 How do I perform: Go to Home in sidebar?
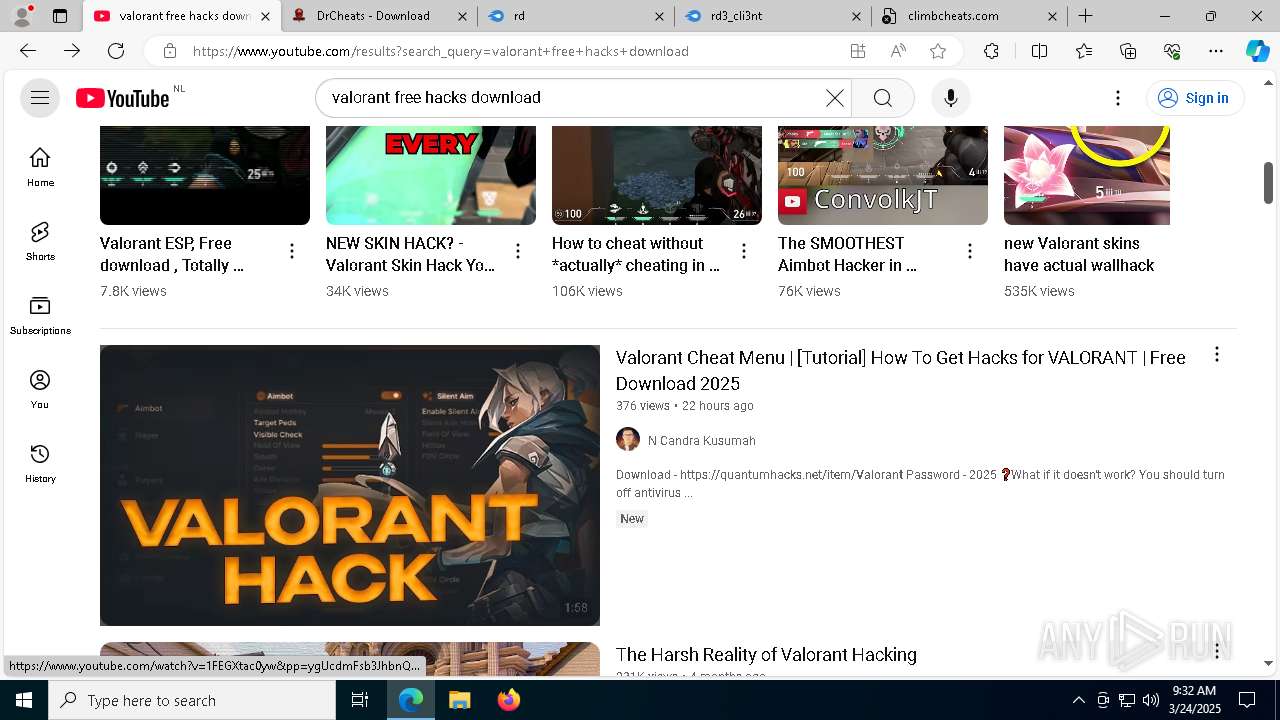tap(40, 167)
